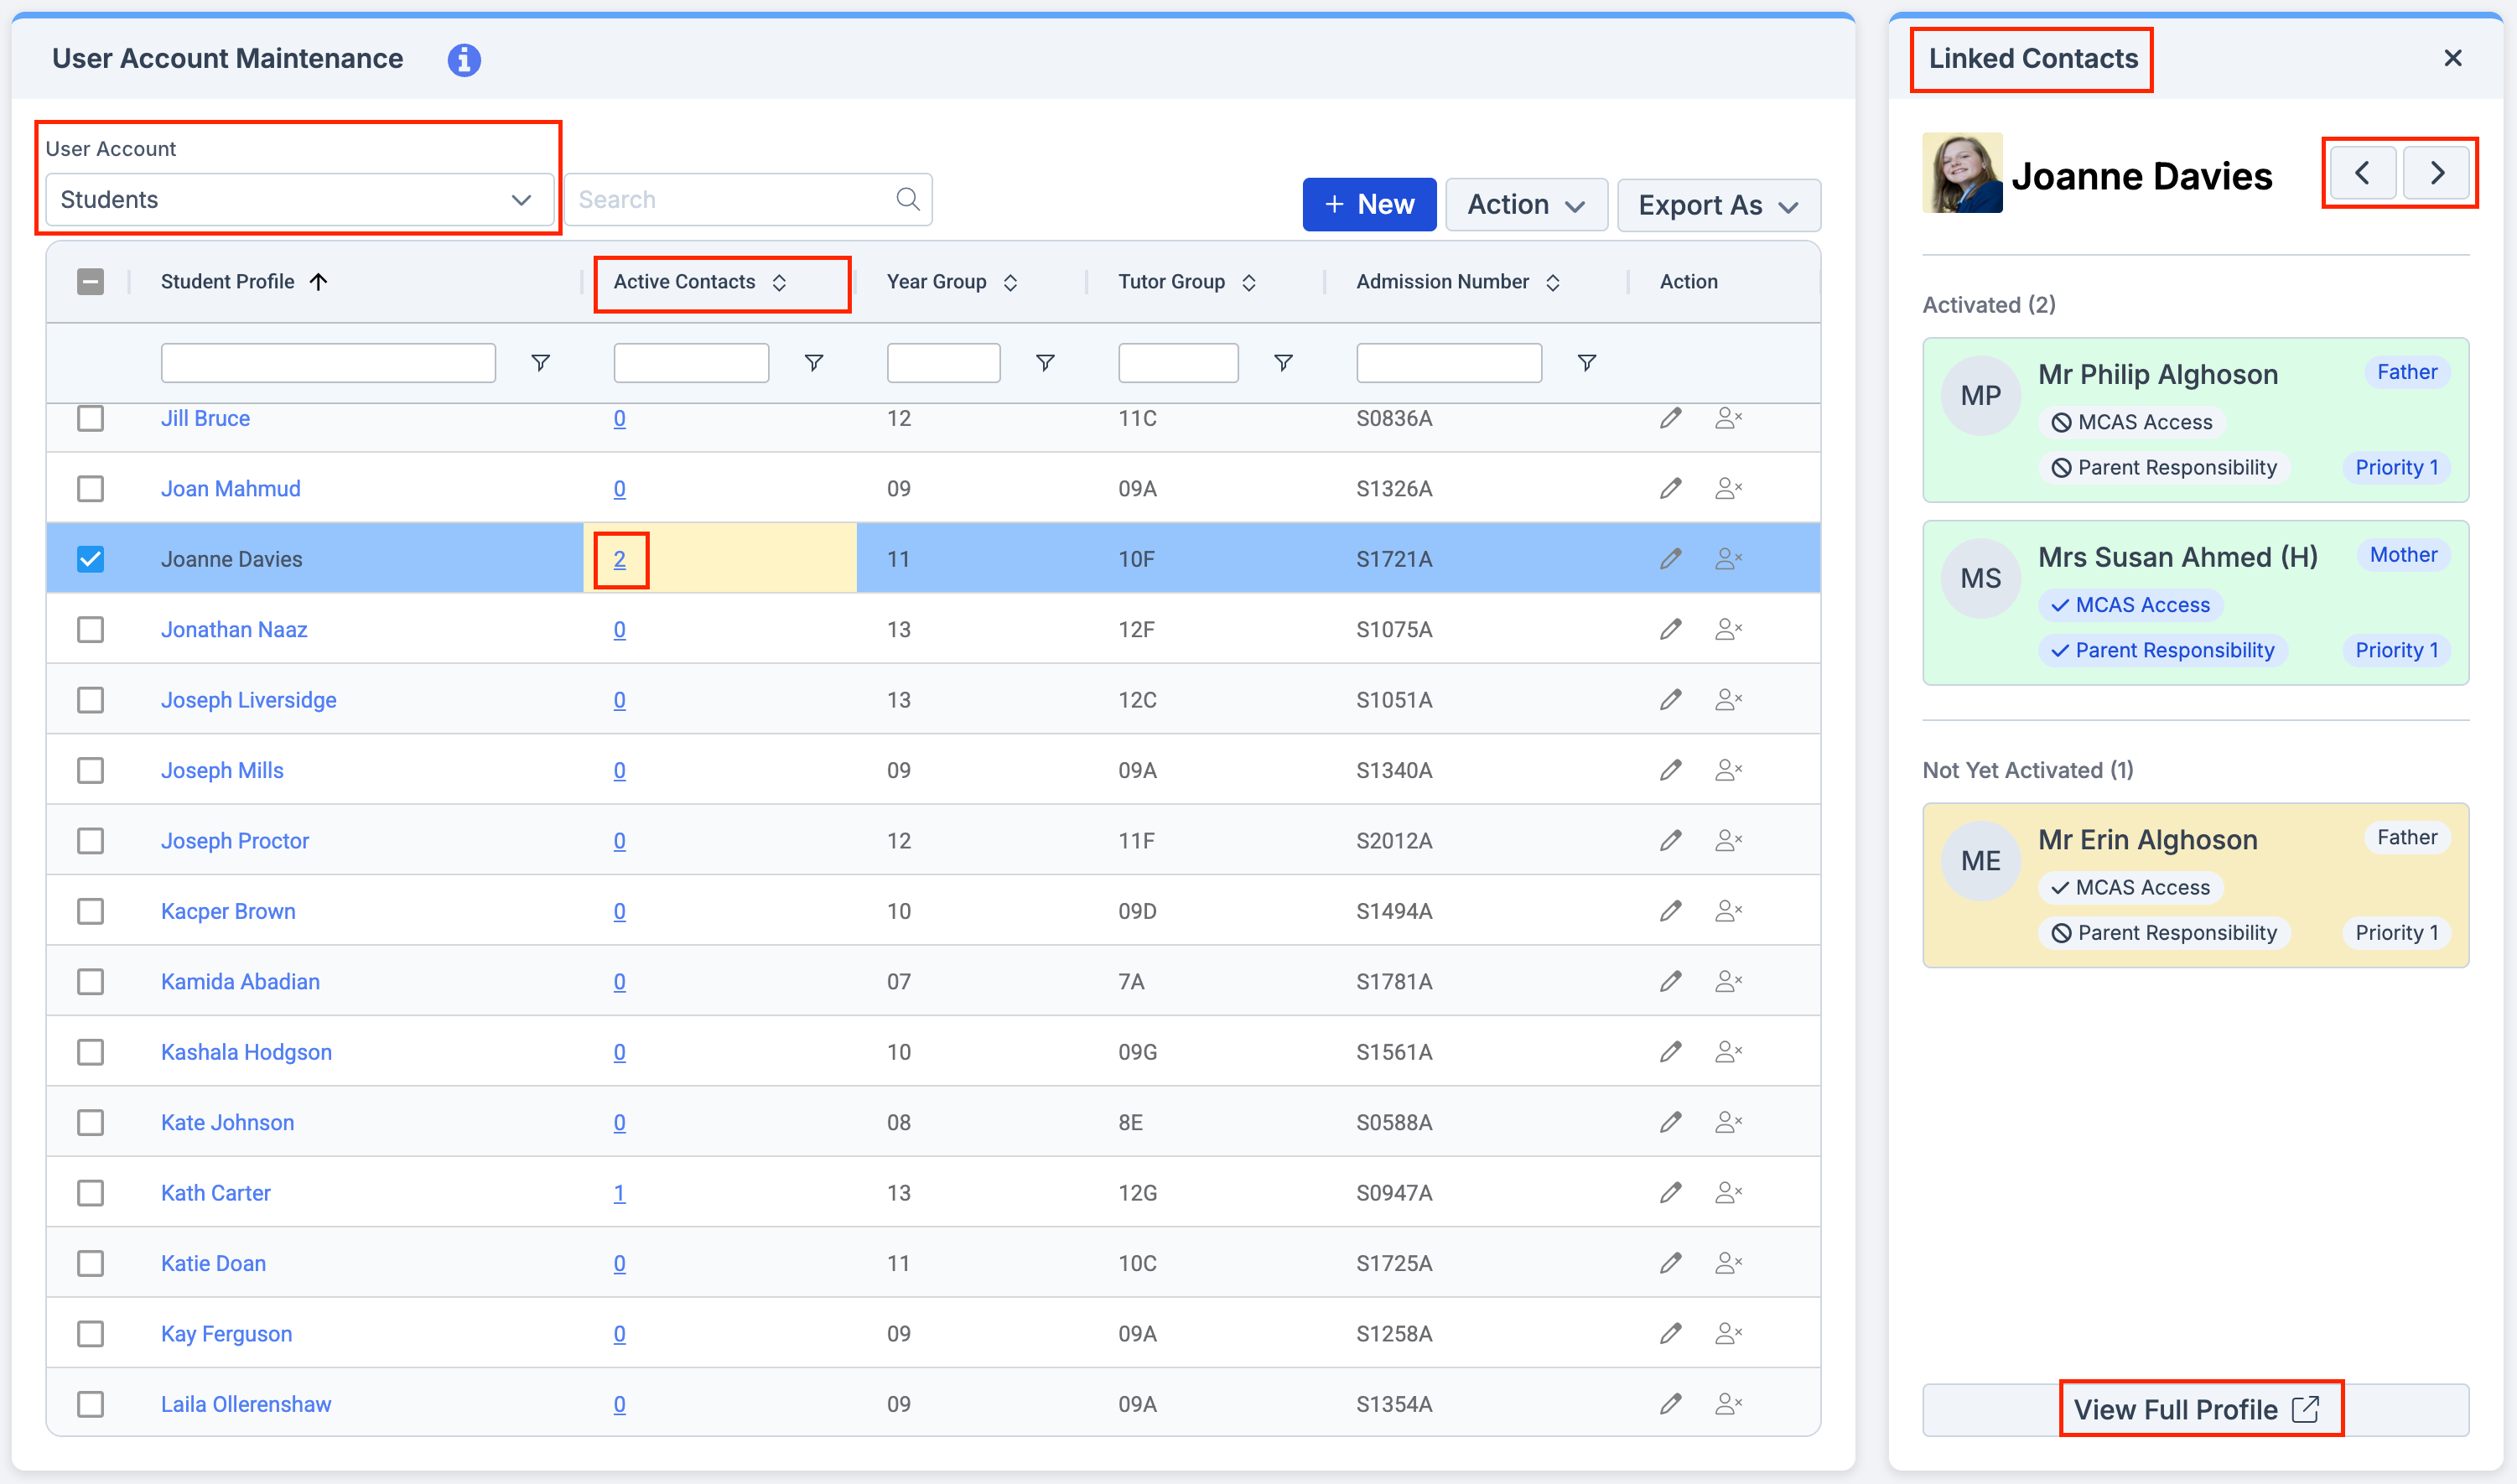Screen dimensions: 2517x1484
Task: Open the Students user account dropdown
Action: [x=298, y=199]
